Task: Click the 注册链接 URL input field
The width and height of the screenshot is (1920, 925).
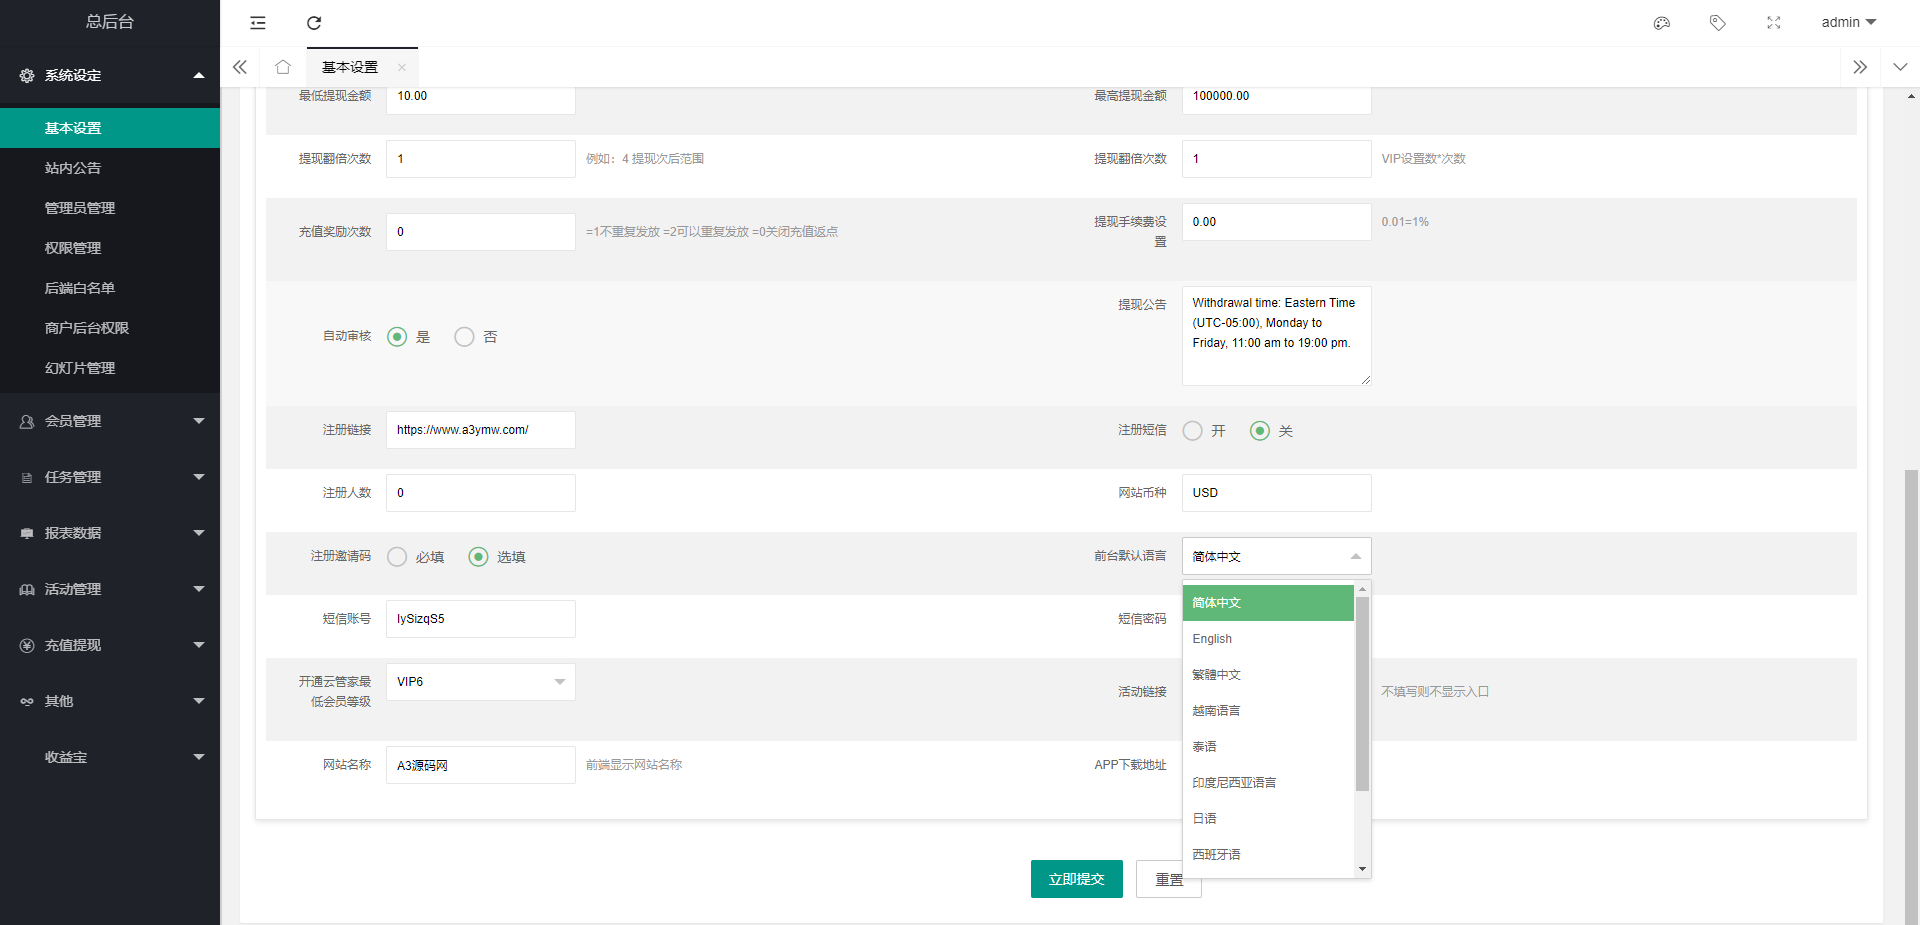Action: tap(481, 430)
